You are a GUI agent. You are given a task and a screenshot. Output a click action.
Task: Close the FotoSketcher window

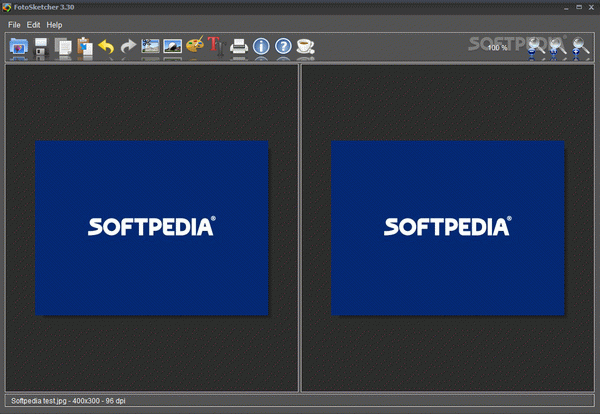[x=591, y=7]
